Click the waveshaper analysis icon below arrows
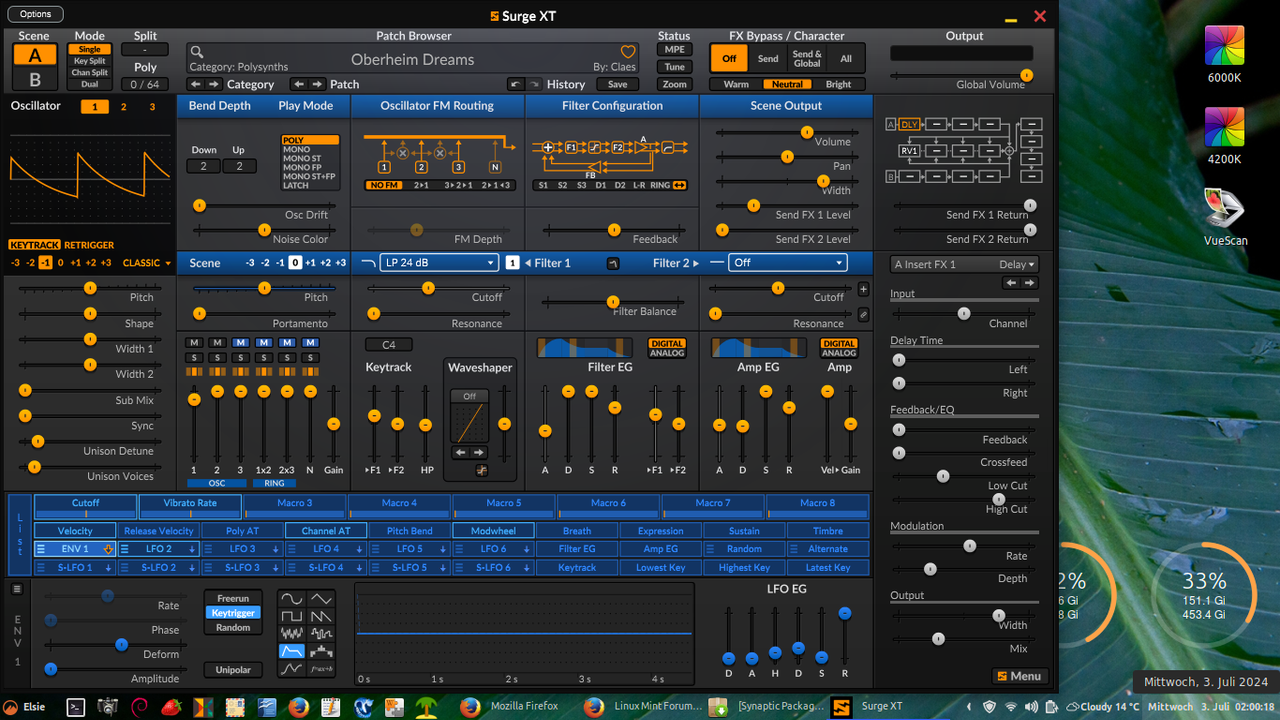Image resolution: width=1280 pixels, height=720 pixels. coord(481,470)
